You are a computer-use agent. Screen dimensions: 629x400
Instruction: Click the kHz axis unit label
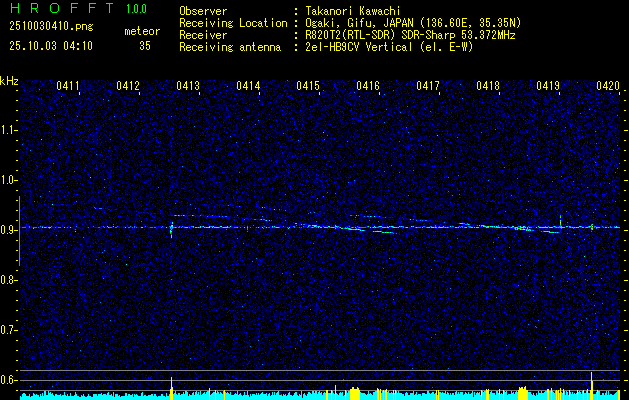tap(9, 81)
